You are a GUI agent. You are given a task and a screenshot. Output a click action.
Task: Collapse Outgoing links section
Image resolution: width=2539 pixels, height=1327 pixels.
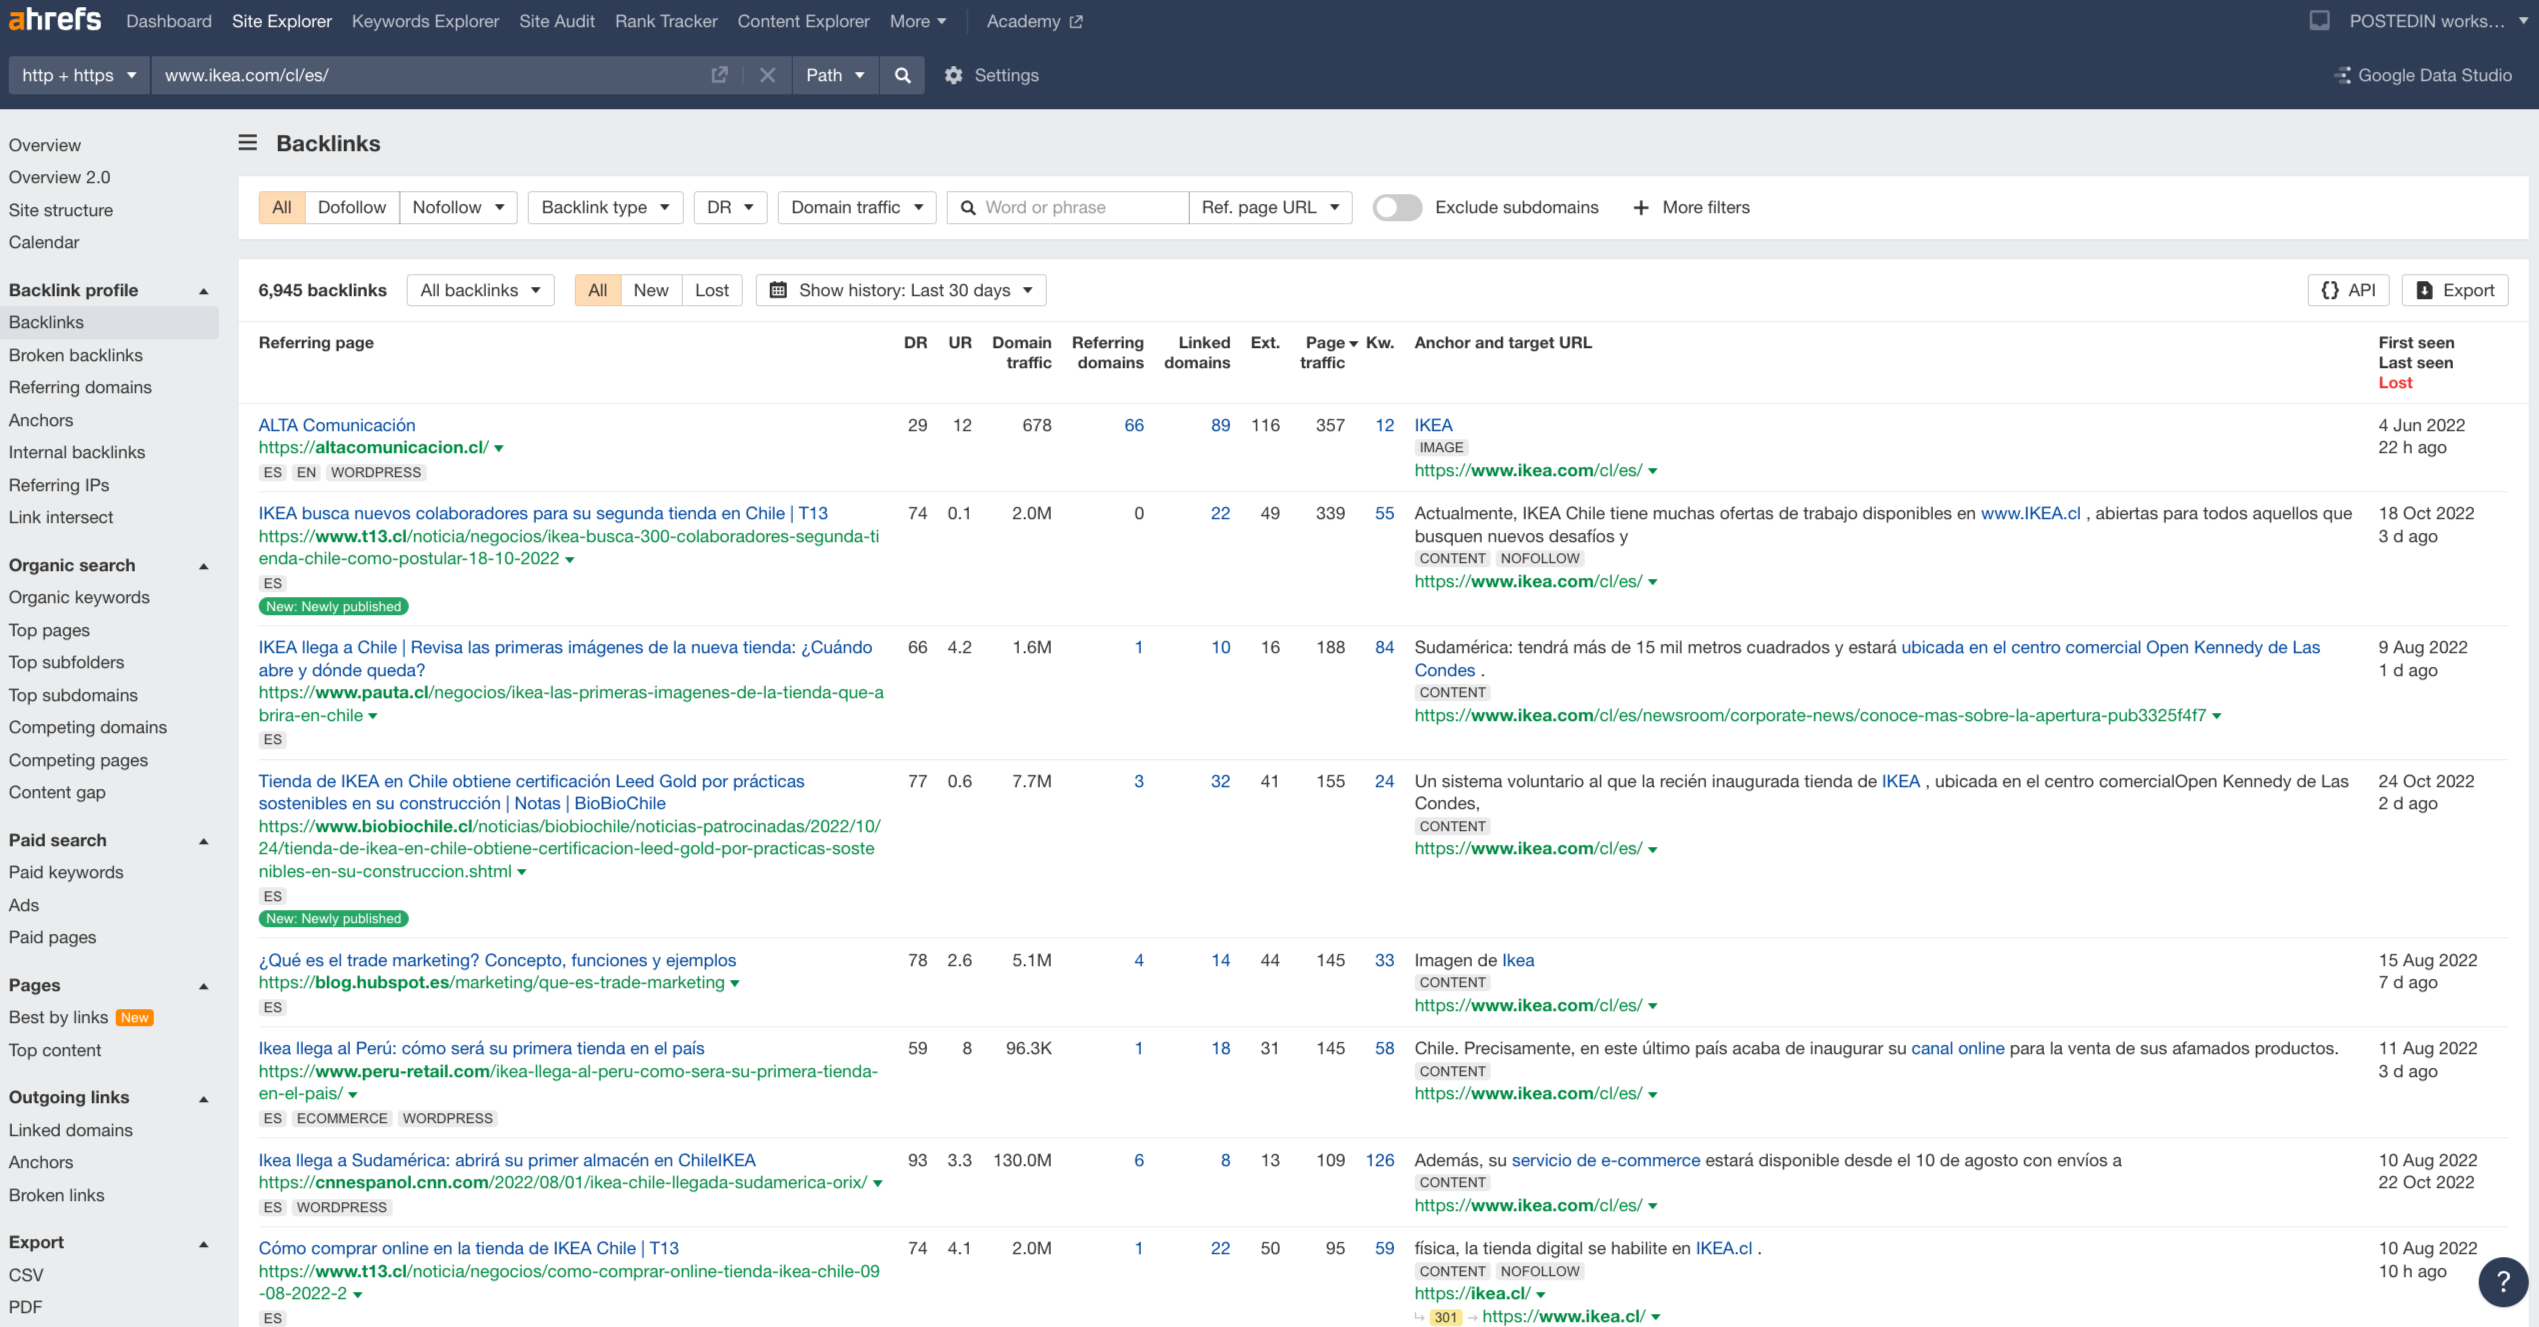point(204,1098)
